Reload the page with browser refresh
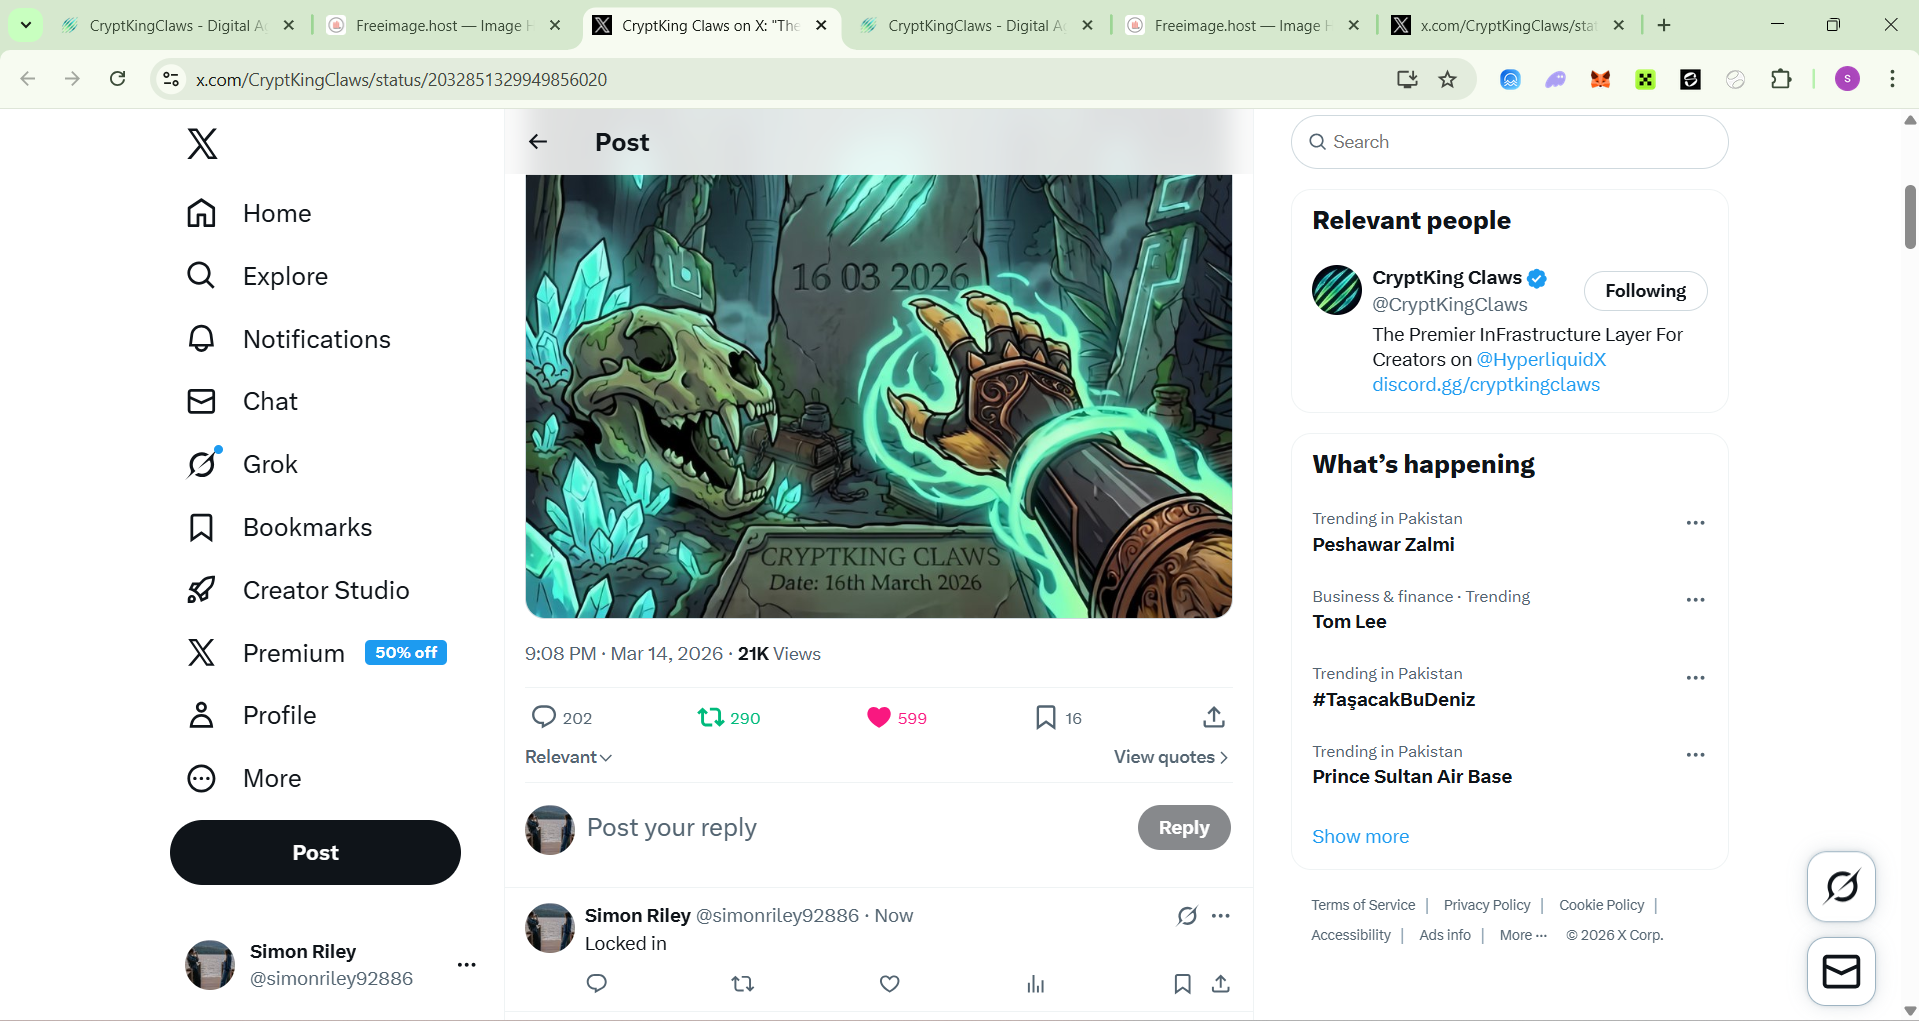The image size is (1919, 1021). (x=118, y=79)
